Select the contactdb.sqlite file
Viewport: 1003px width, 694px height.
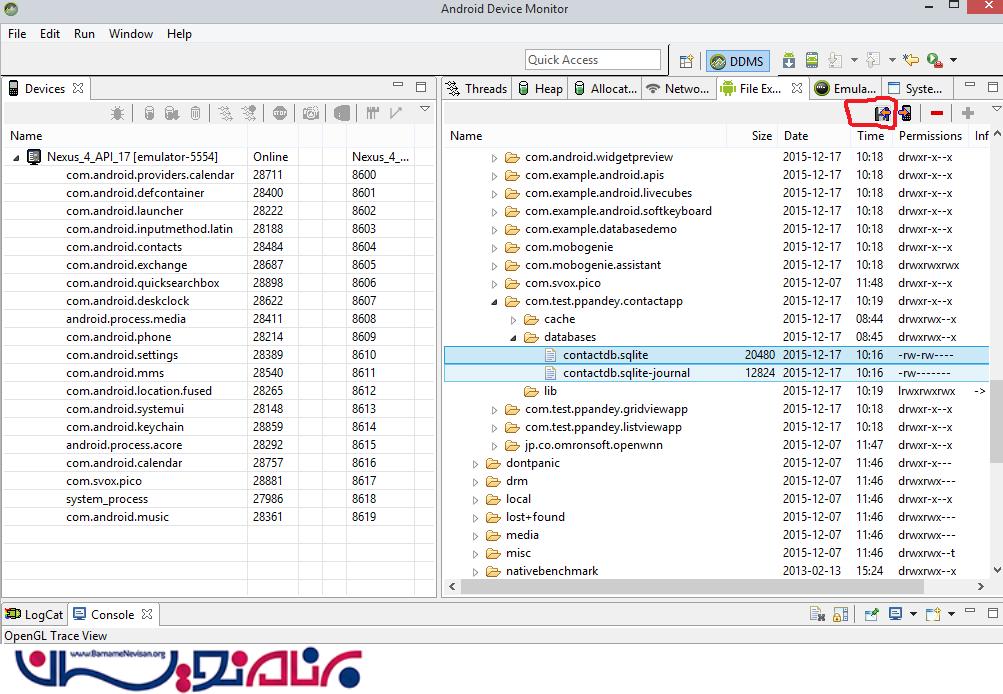[x=605, y=355]
